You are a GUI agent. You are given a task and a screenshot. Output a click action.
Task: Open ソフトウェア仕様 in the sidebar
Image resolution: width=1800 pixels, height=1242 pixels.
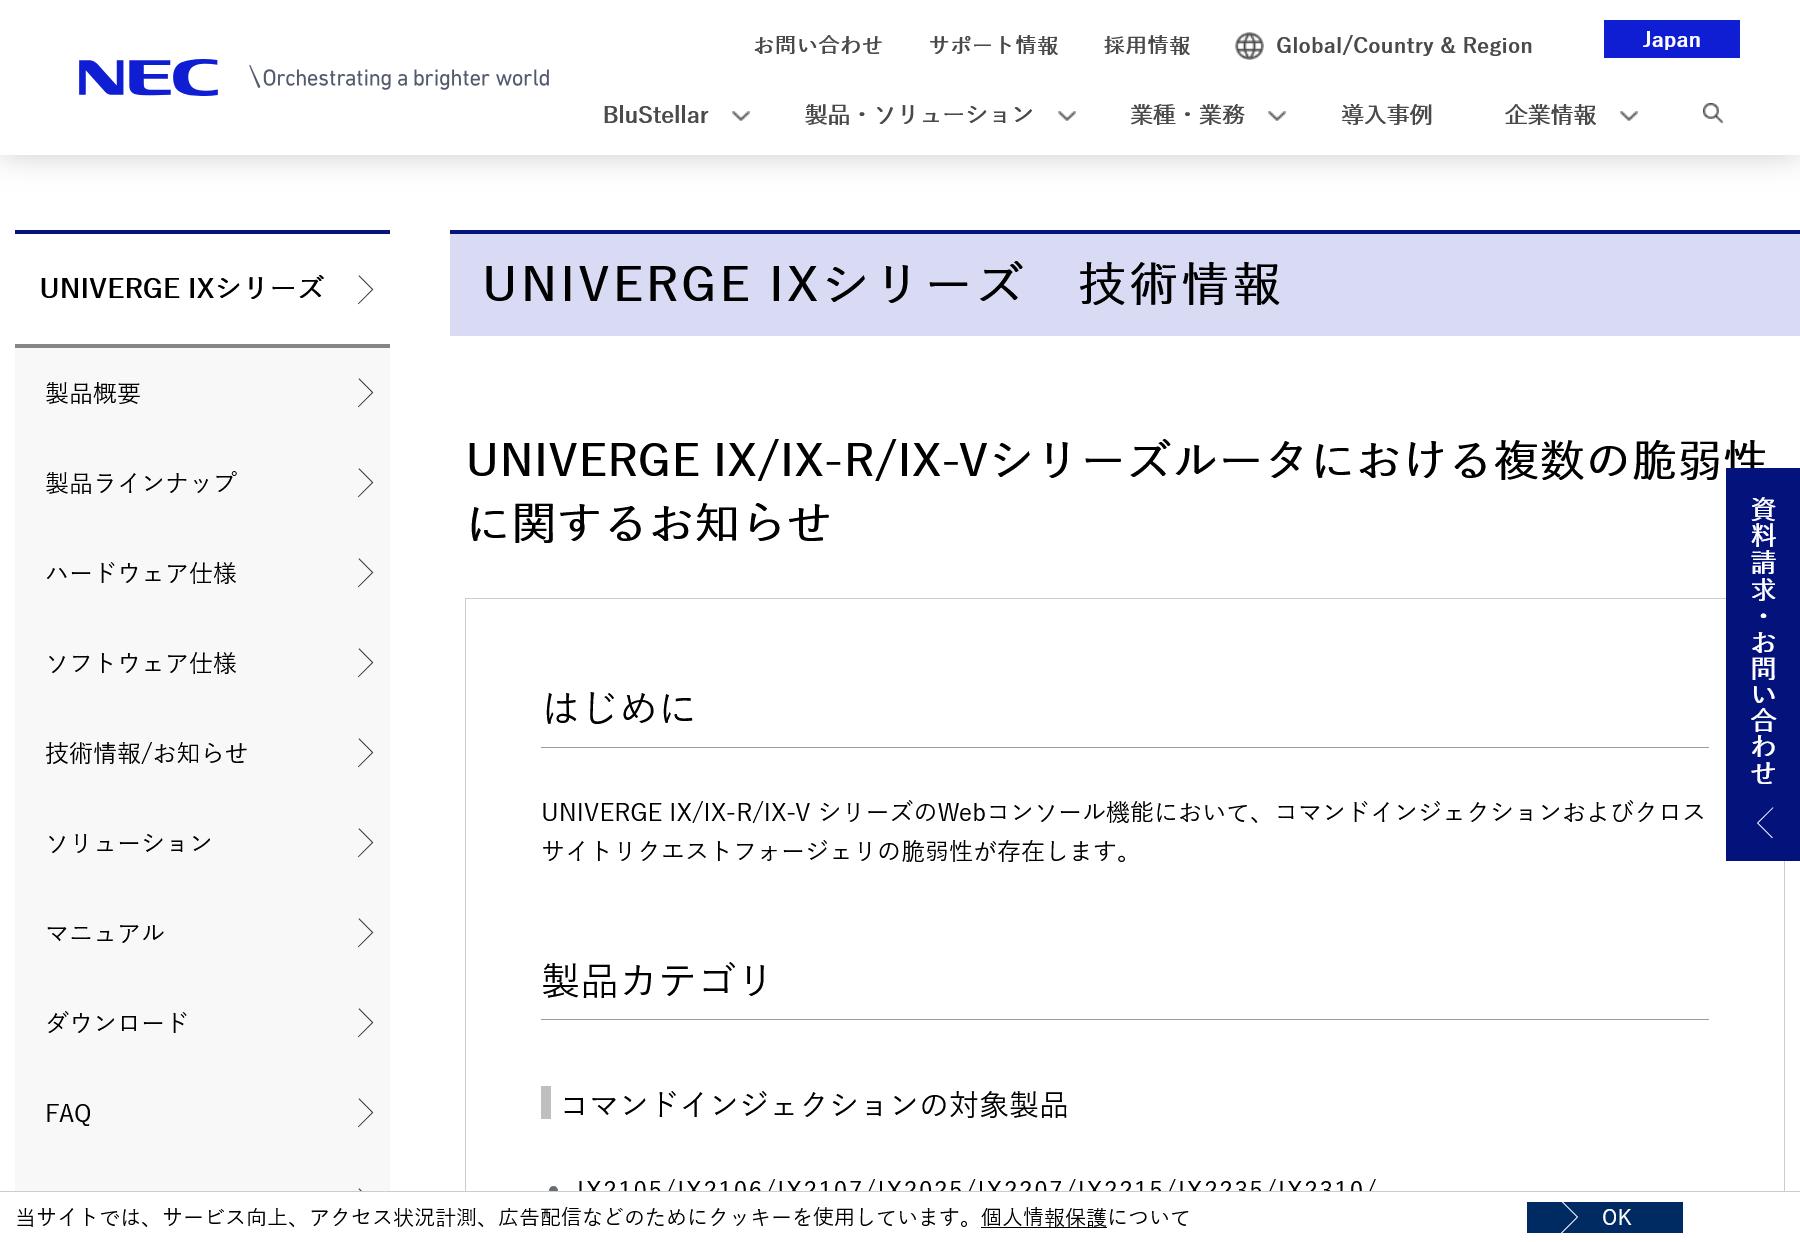(x=202, y=663)
